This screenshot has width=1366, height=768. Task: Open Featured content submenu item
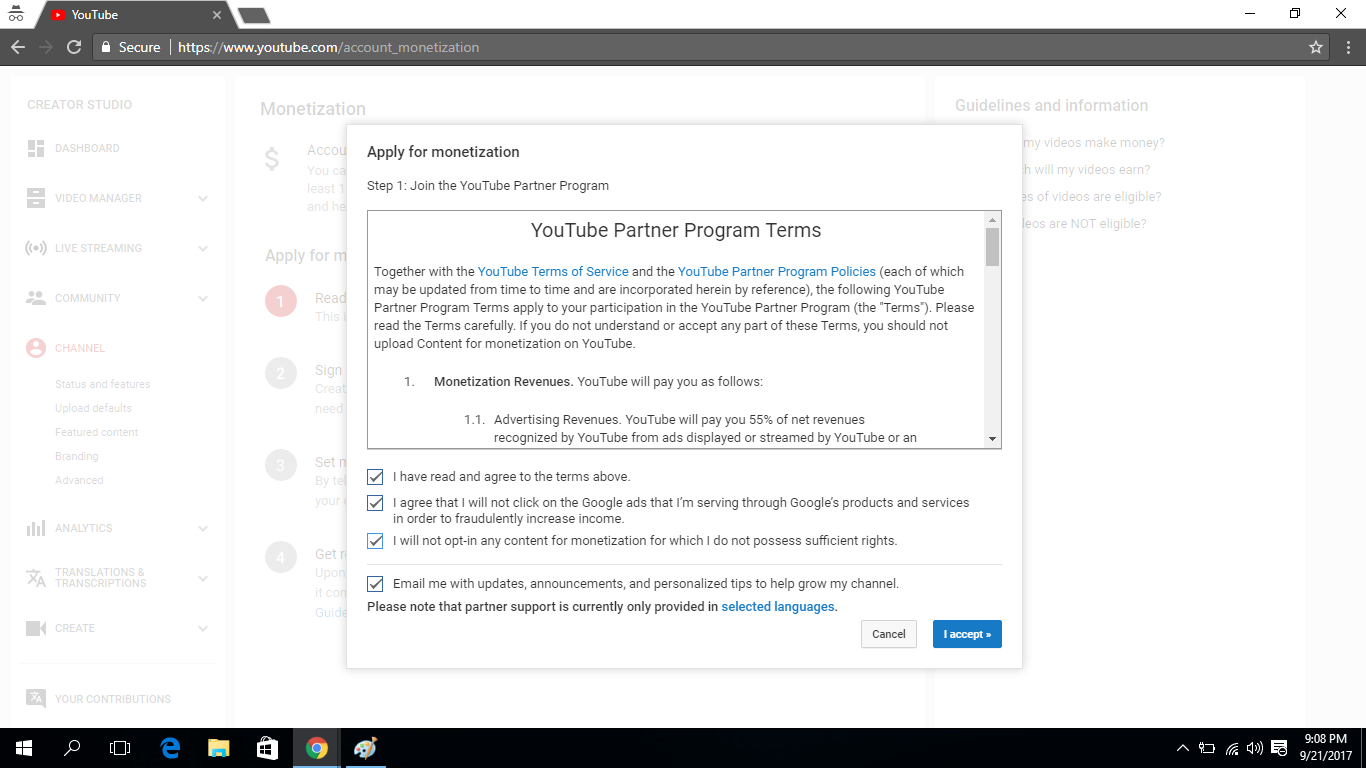point(97,432)
